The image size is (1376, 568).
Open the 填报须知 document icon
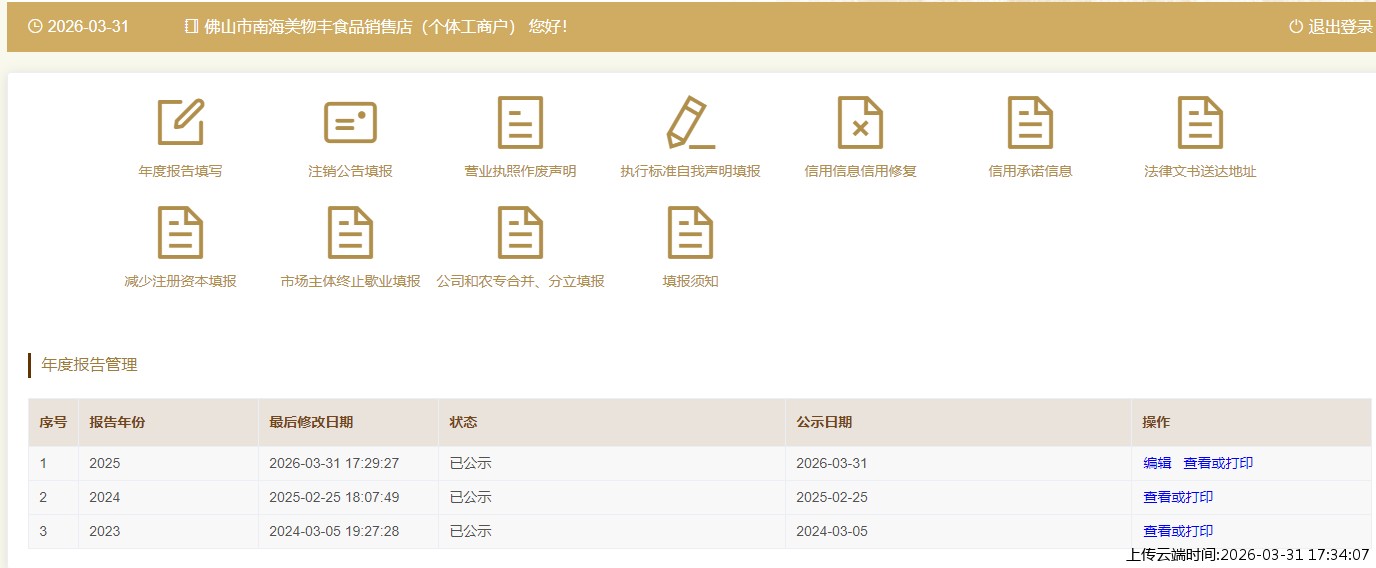pyautogui.click(x=690, y=232)
